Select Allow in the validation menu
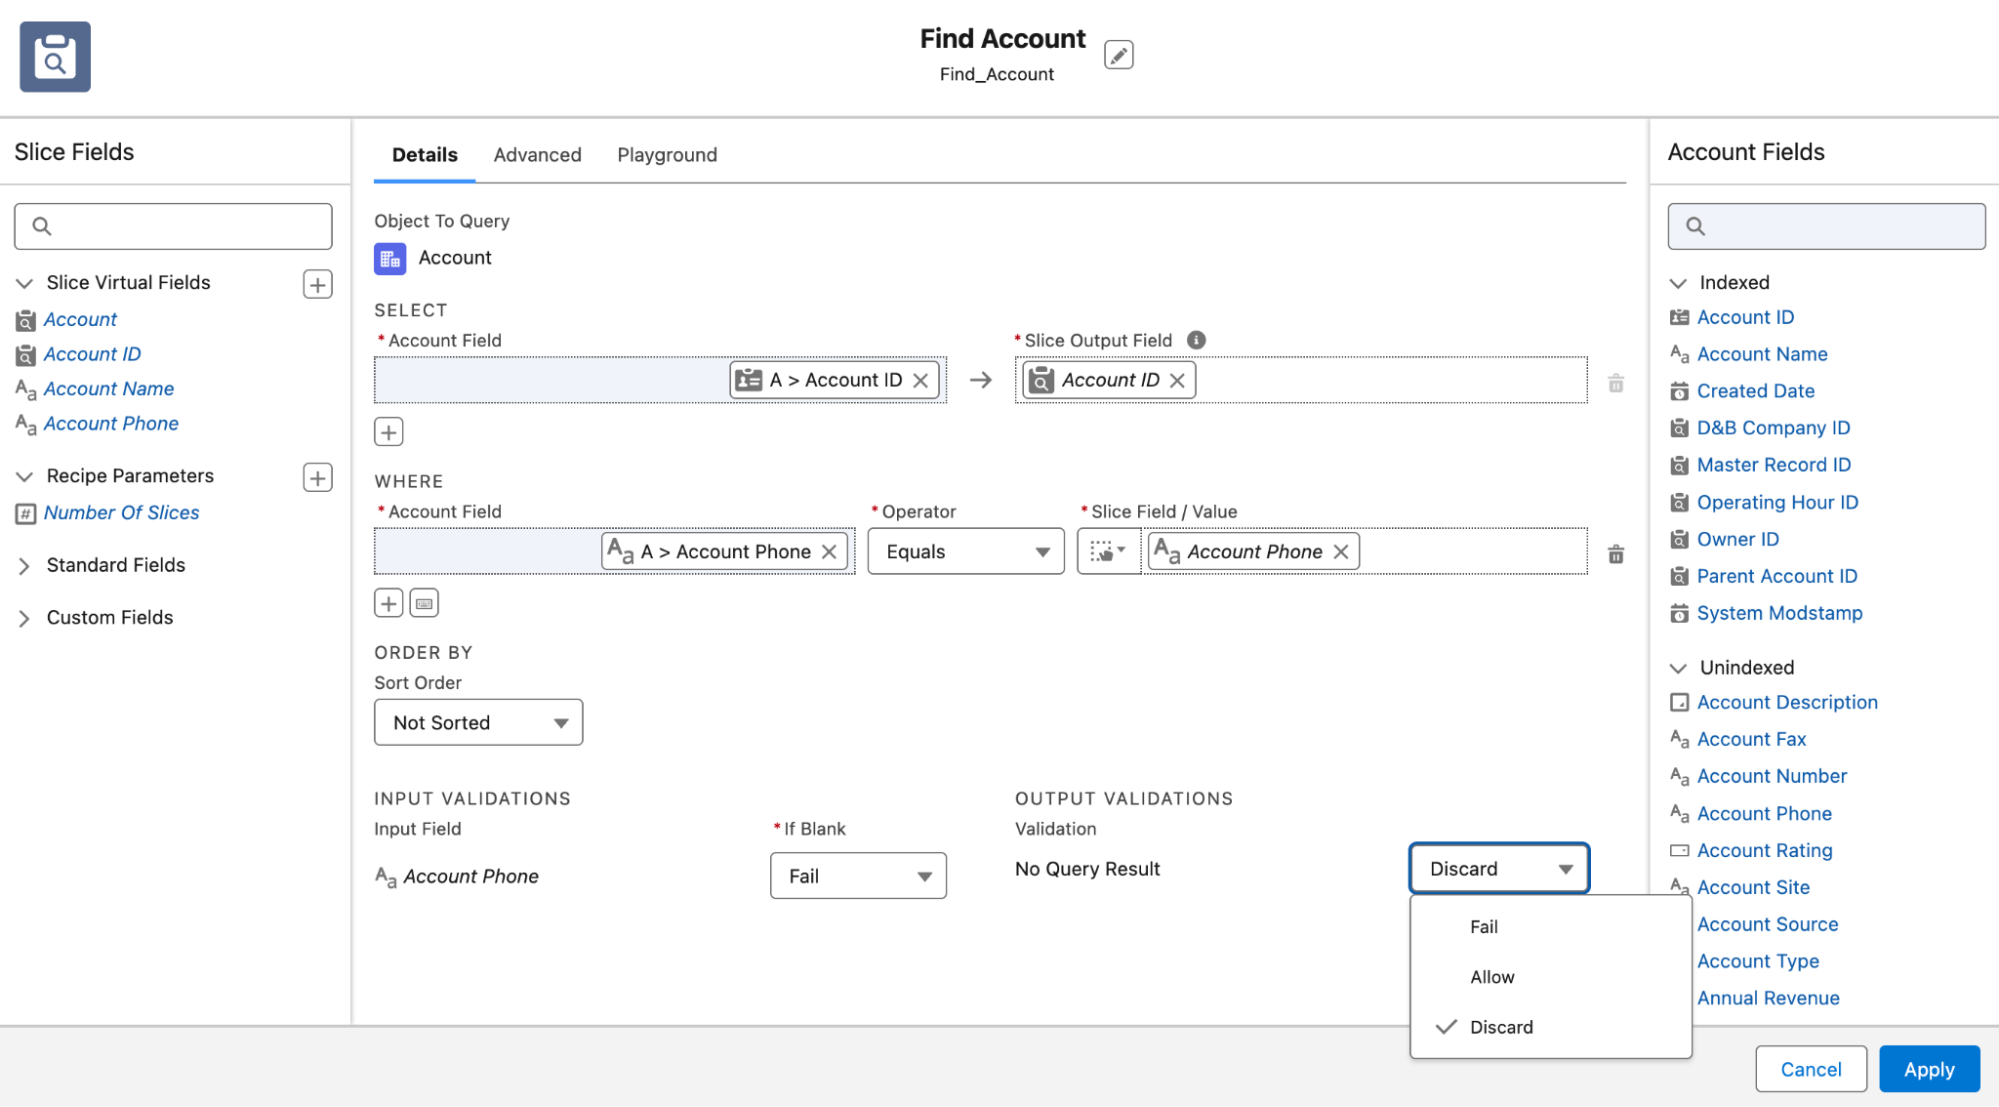 [1492, 977]
